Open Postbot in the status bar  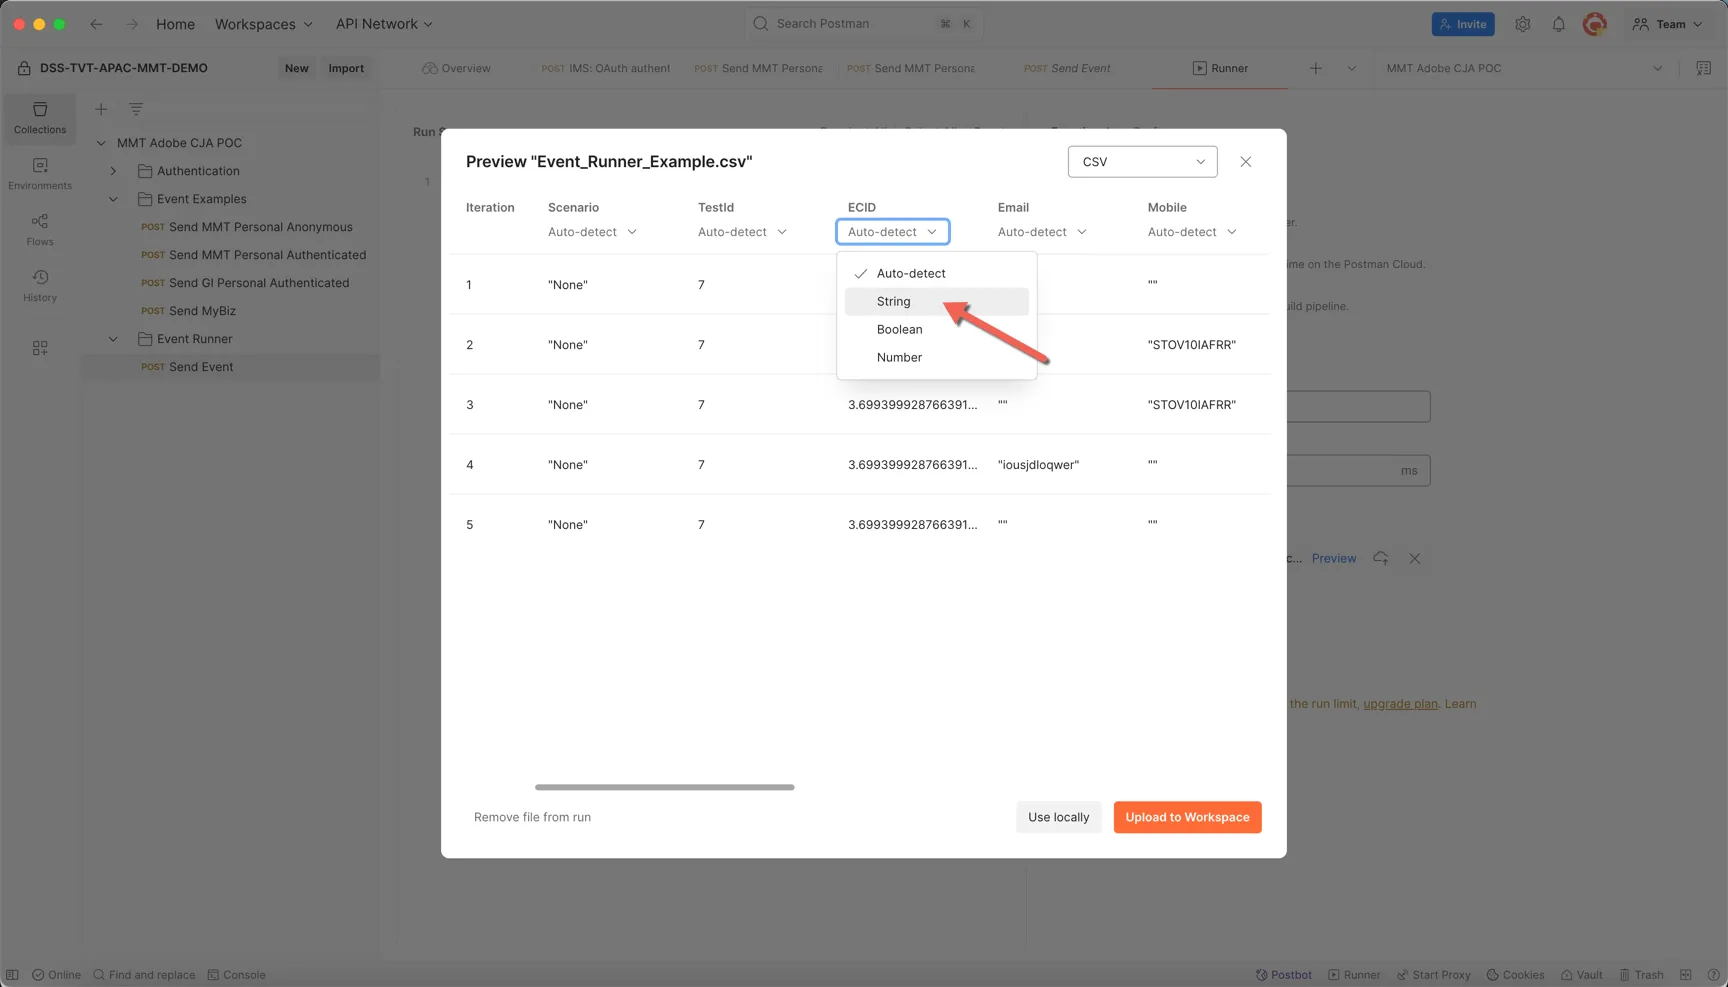coord(1284,975)
